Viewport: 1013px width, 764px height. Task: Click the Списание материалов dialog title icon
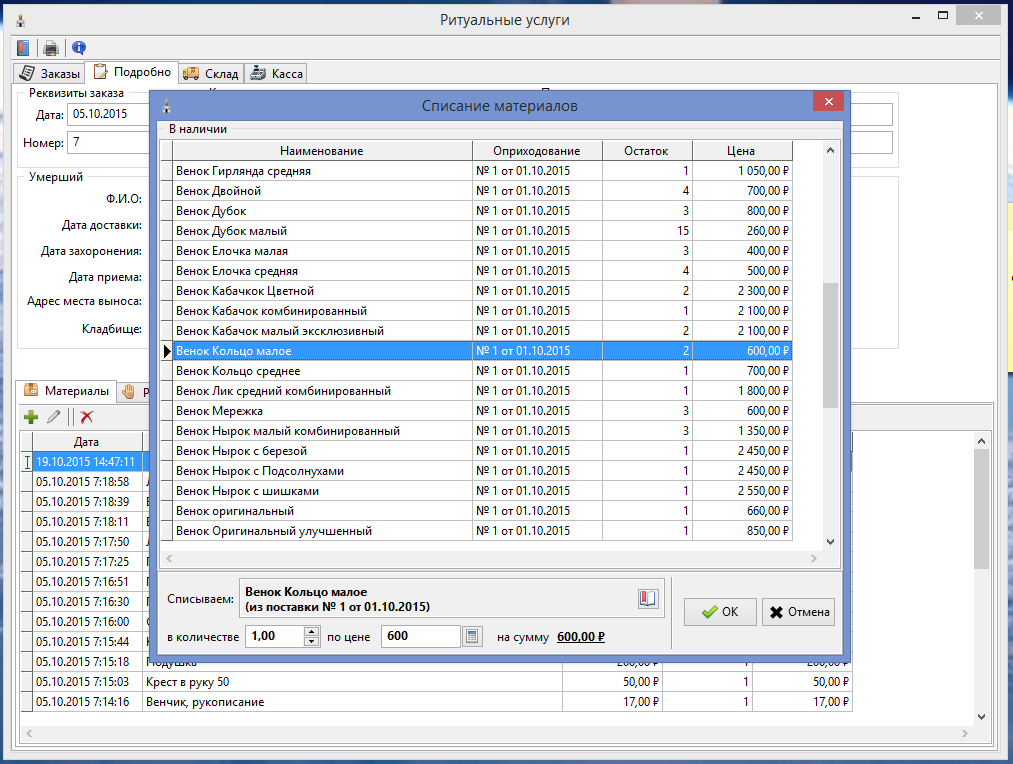(167, 105)
